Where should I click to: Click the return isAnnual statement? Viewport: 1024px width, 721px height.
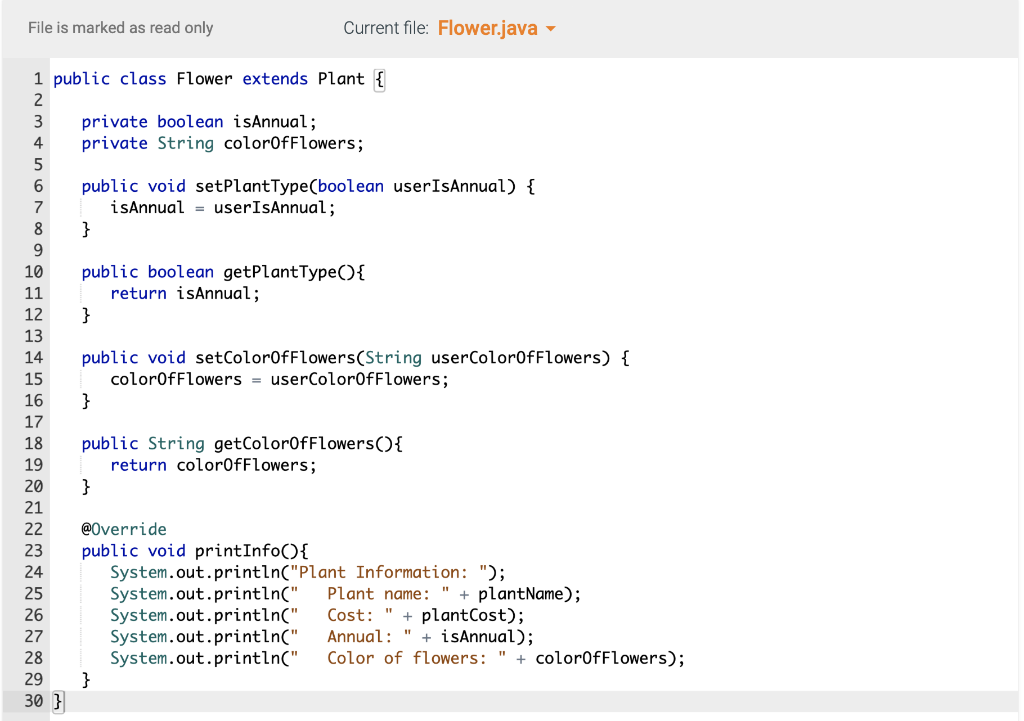pos(185,293)
